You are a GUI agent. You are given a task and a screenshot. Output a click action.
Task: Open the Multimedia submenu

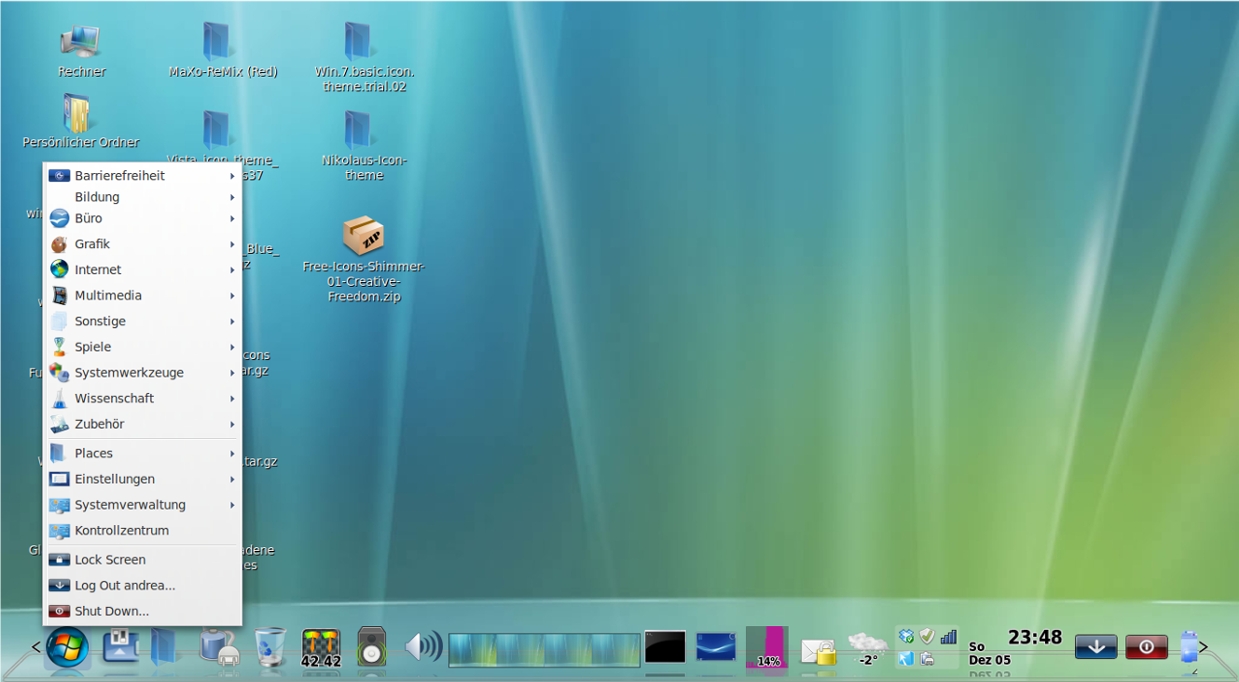coord(142,295)
